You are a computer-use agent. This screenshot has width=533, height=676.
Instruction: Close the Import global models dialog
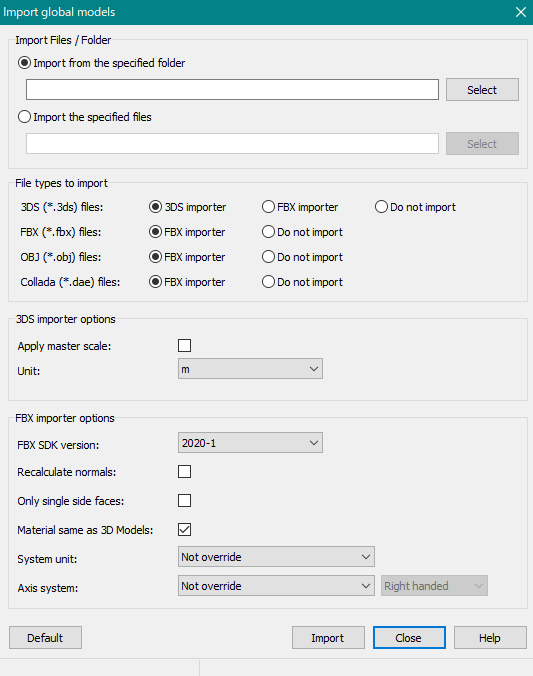(409, 638)
